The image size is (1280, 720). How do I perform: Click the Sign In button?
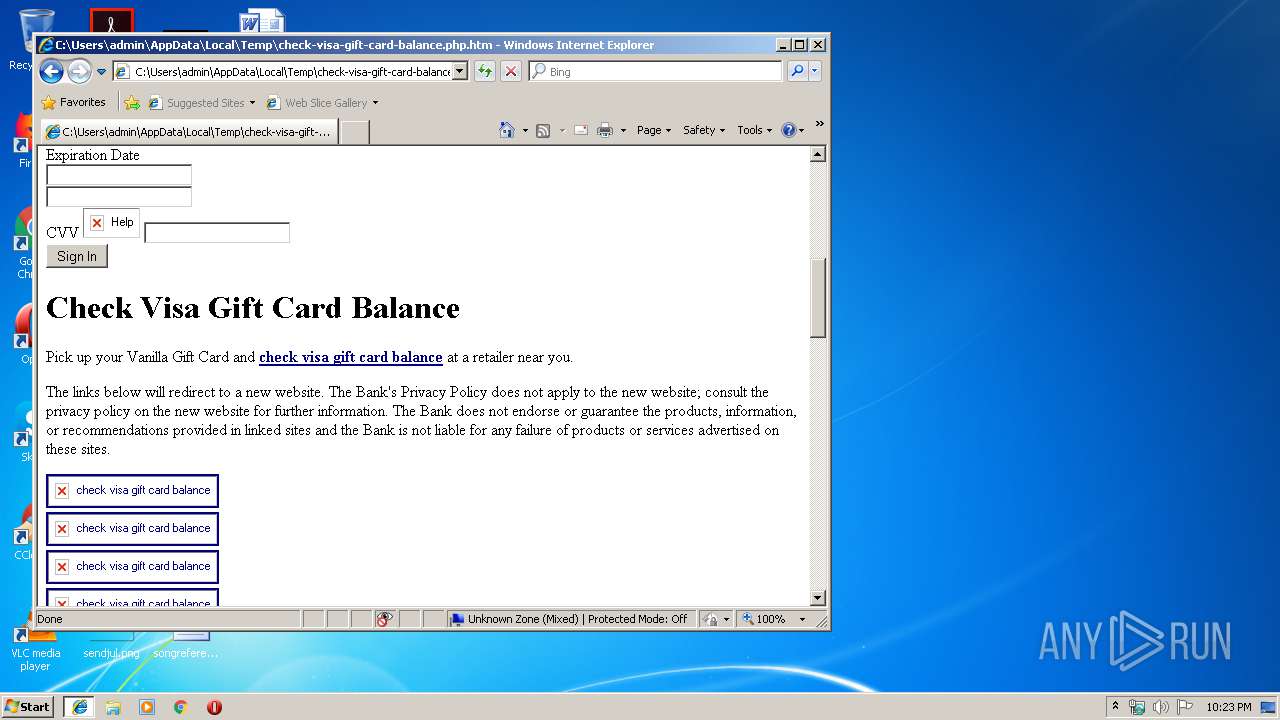[x=77, y=256]
